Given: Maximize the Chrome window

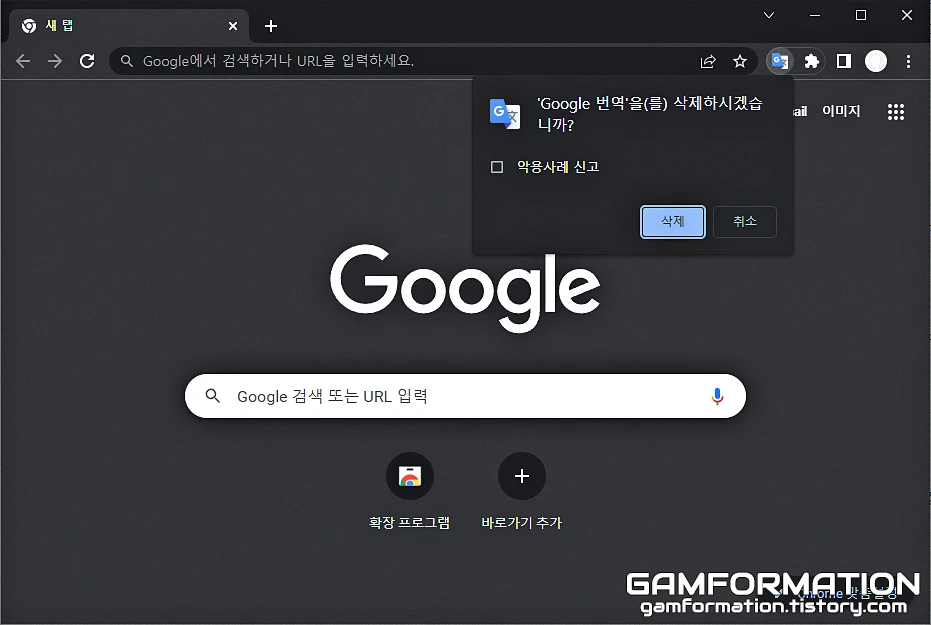Looking at the screenshot, I should (x=861, y=15).
